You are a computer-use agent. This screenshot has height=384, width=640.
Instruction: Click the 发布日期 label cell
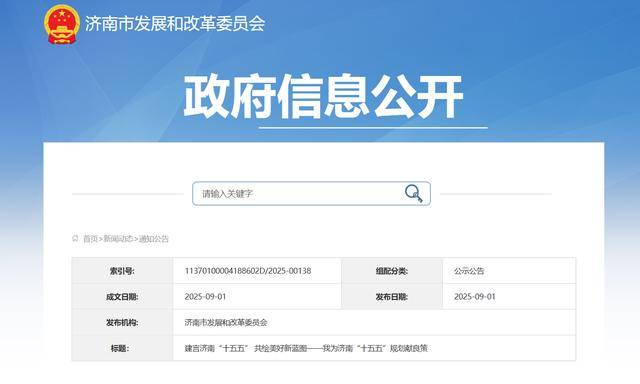pos(392,297)
